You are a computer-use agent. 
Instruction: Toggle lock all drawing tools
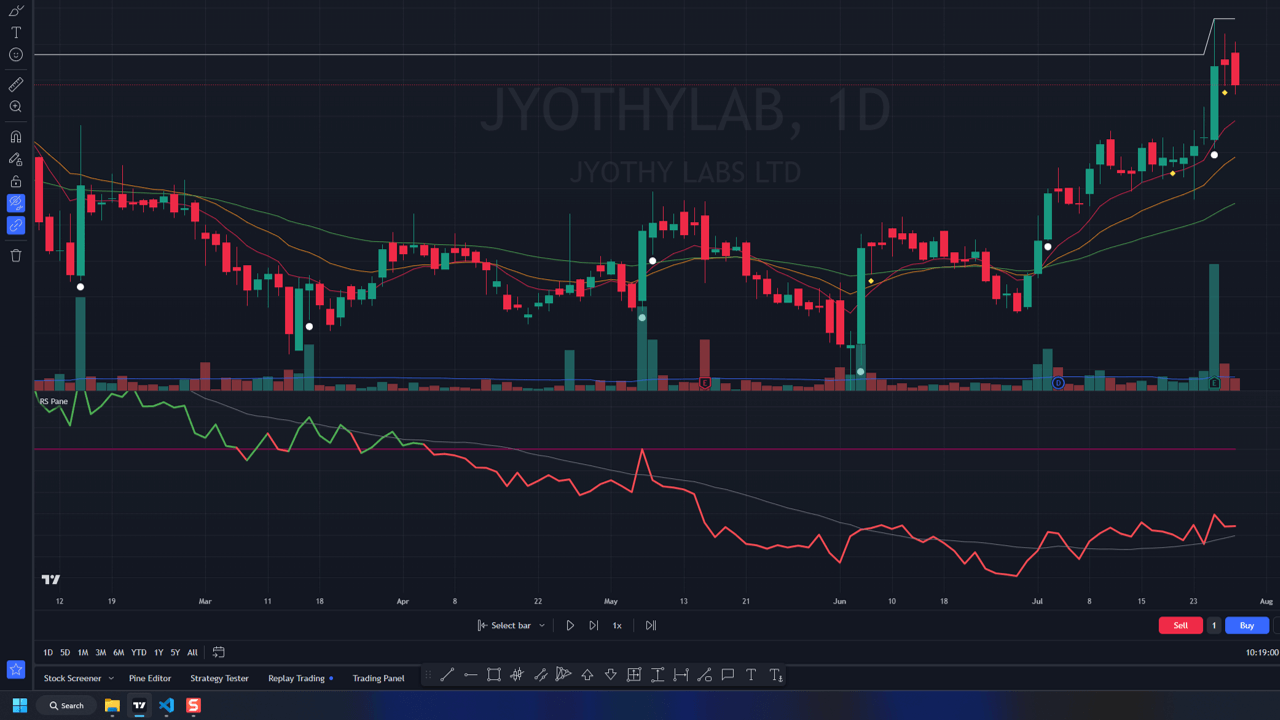click(16, 181)
